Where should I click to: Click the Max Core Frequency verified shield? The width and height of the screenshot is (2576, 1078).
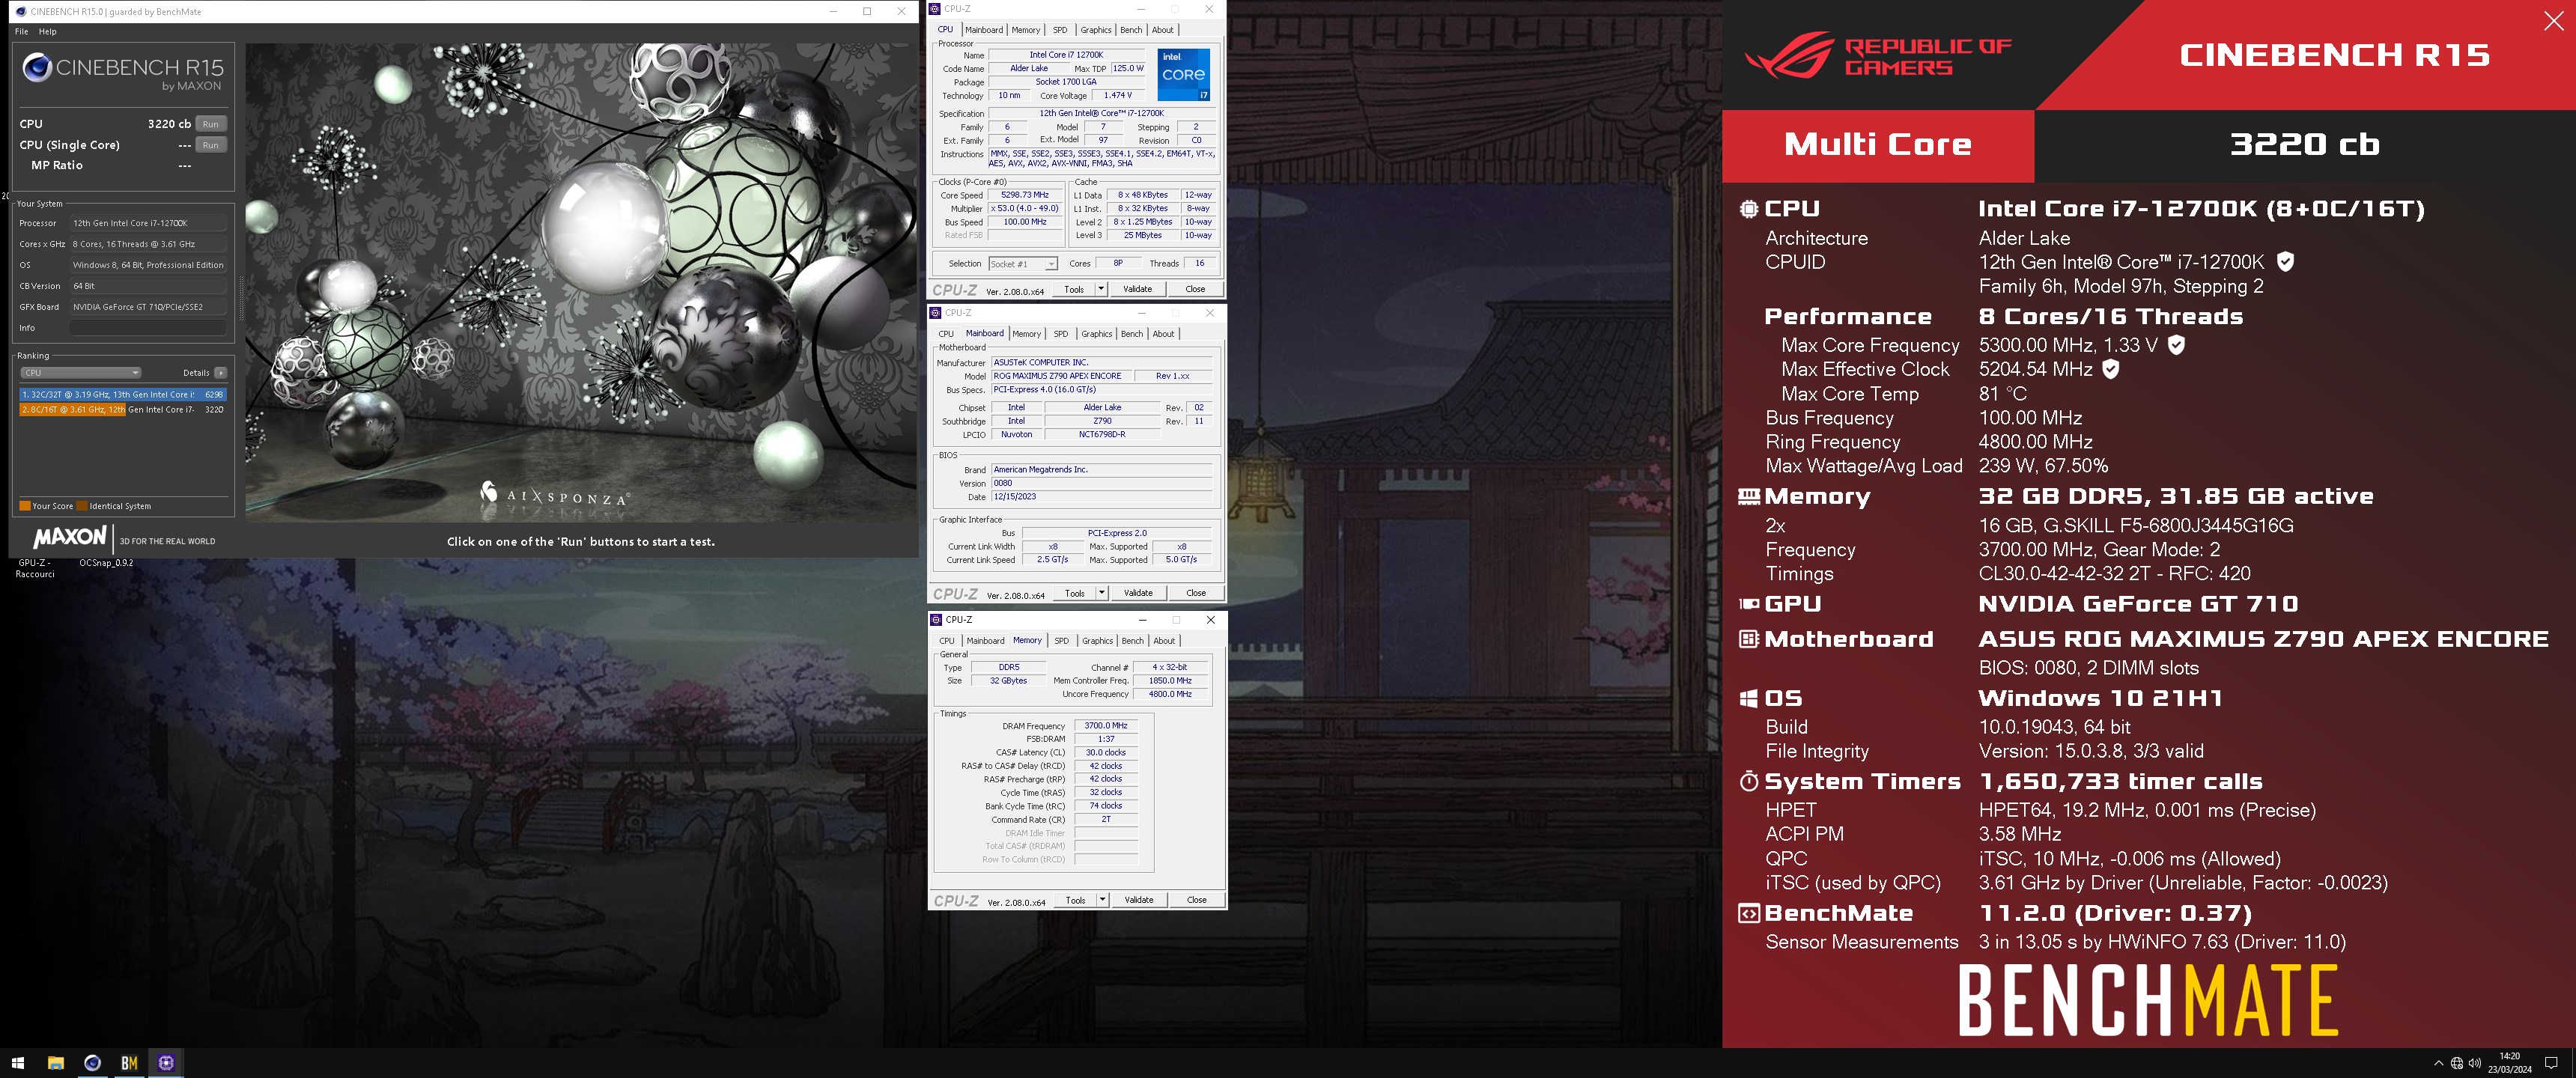pyautogui.click(x=2176, y=345)
